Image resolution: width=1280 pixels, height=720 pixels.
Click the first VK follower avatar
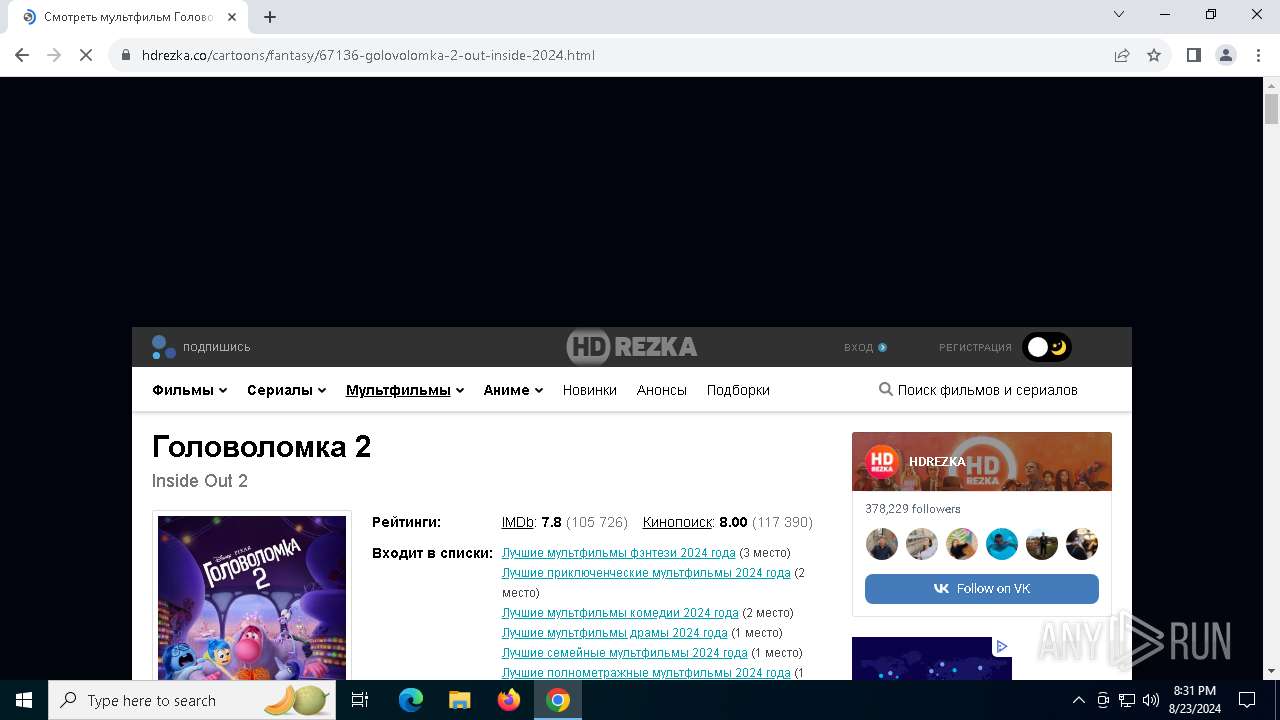[882, 544]
